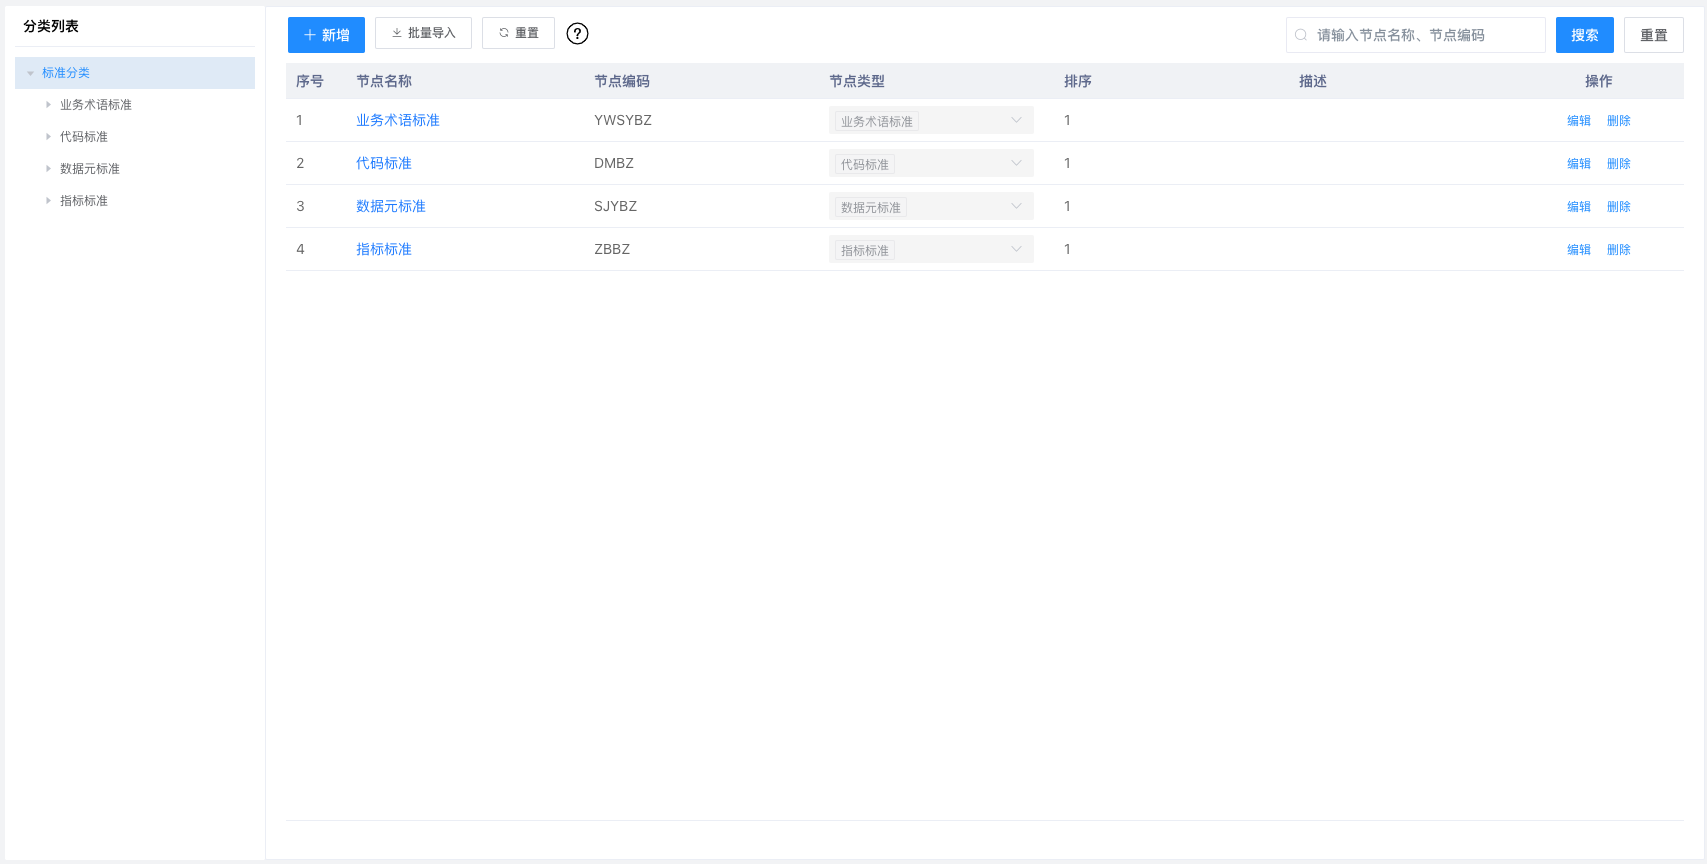Image resolution: width=1707 pixels, height=864 pixels.
Task: Open the 数据元标准 node name link
Action: pos(391,206)
